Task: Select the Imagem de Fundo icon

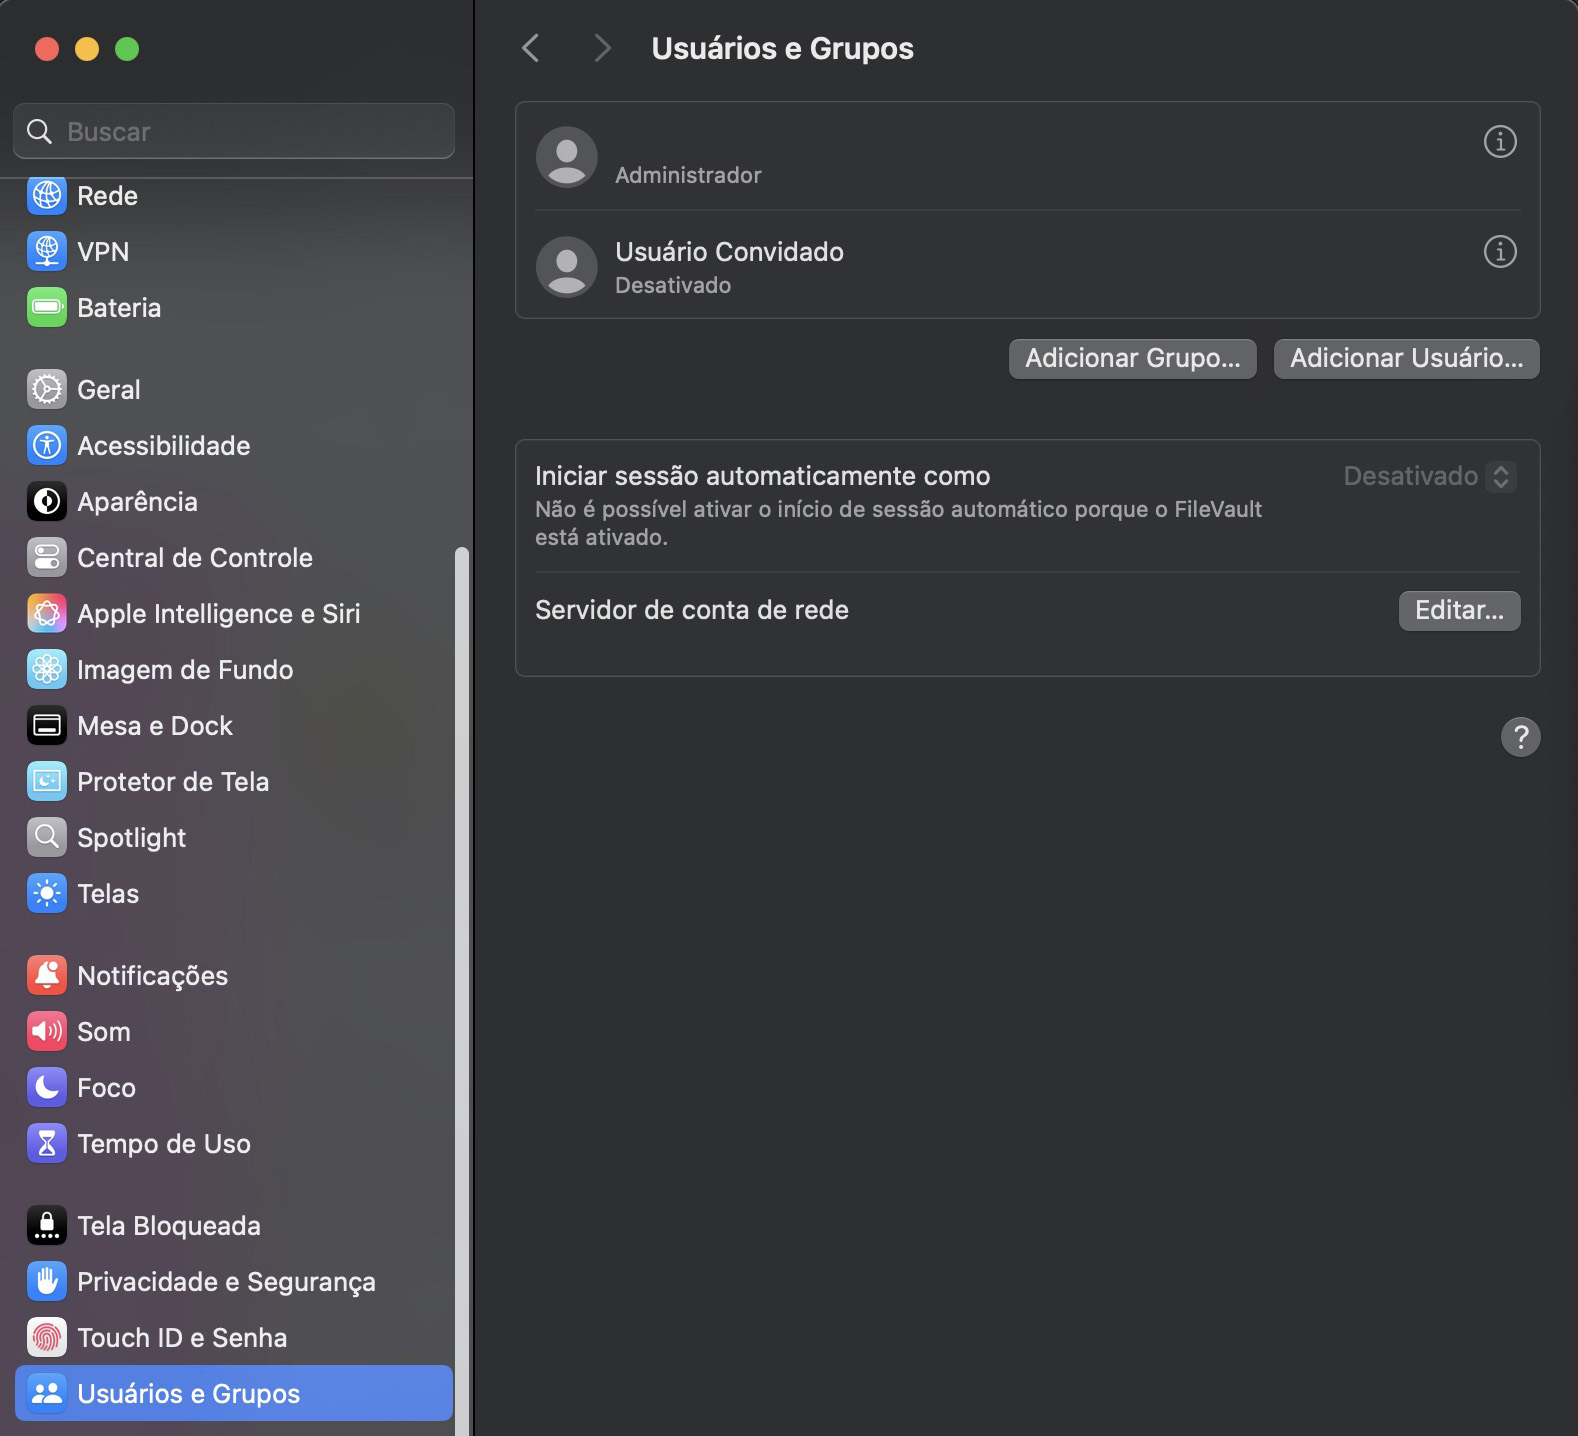Action: 47,670
